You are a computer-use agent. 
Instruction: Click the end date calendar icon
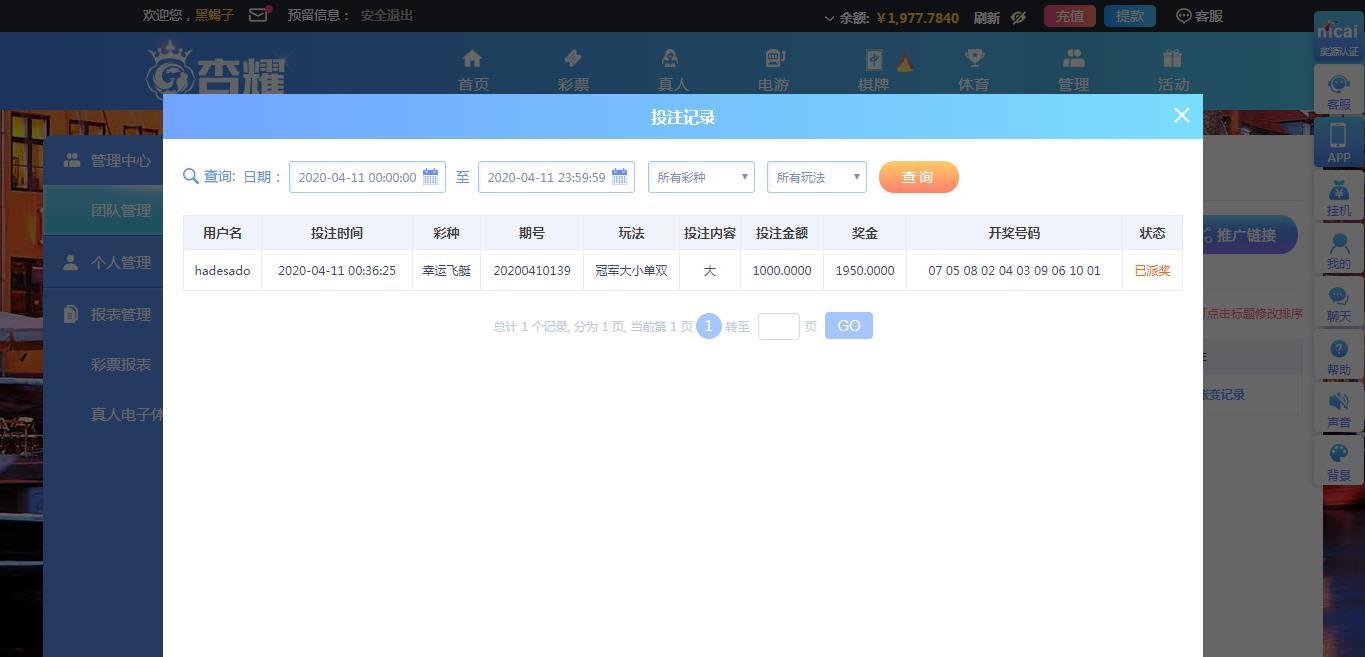tap(620, 177)
